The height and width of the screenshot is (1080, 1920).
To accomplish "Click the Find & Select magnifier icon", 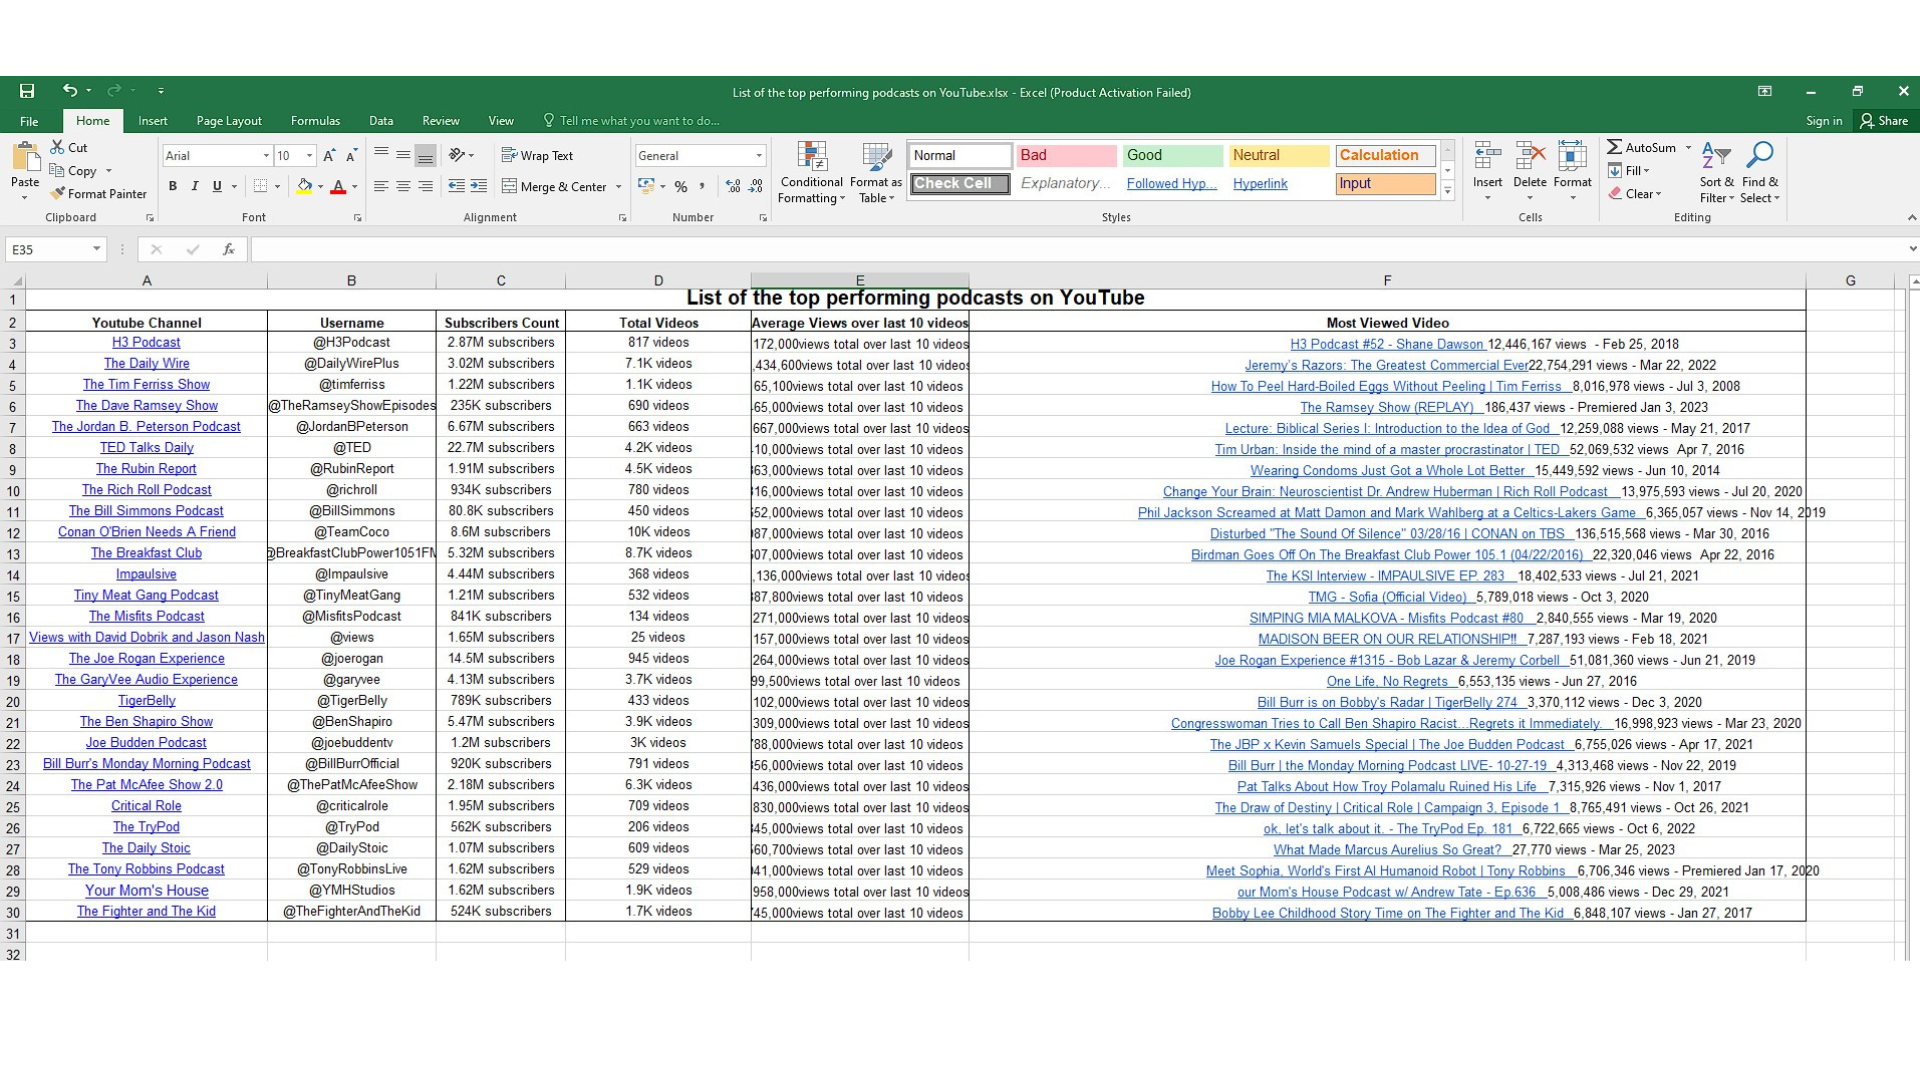I will point(1759,156).
